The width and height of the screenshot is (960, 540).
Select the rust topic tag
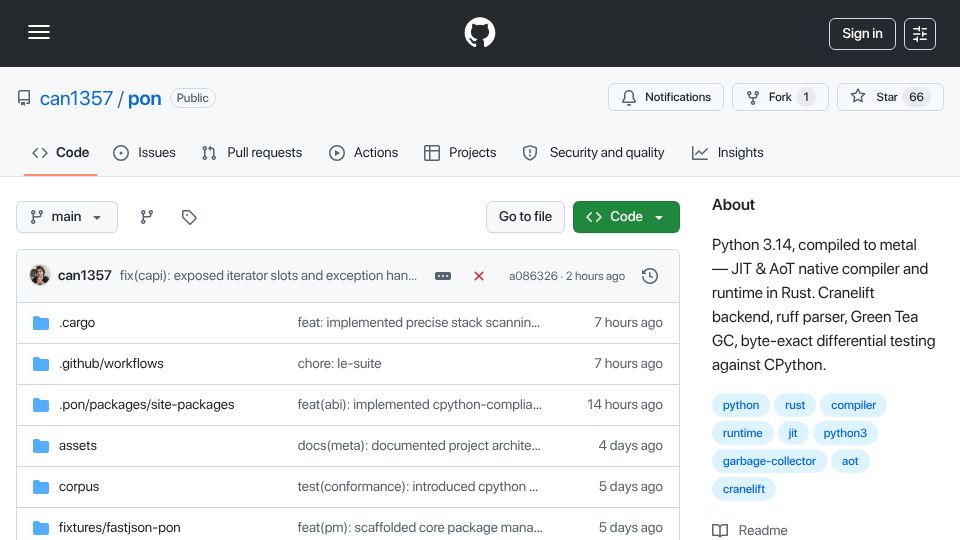click(x=795, y=405)
